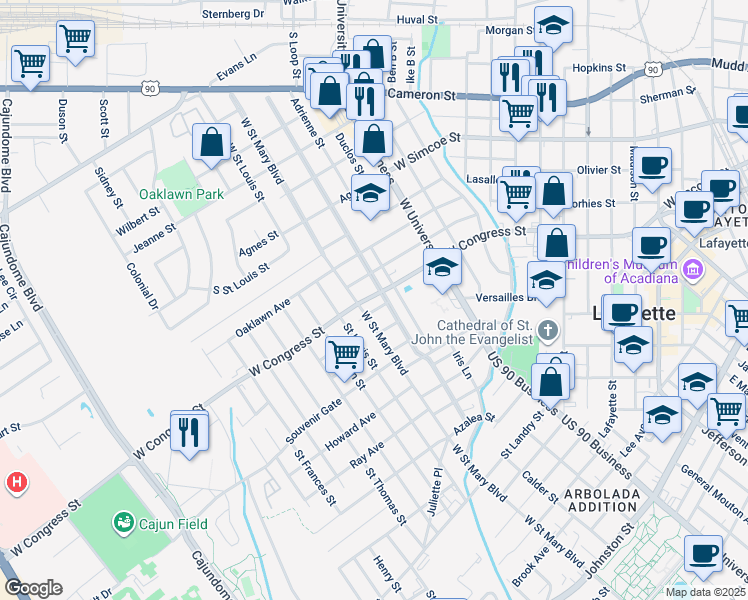This screenshot has height=600, width=748.
Task: Click the Henry St label
Action: 387,574
